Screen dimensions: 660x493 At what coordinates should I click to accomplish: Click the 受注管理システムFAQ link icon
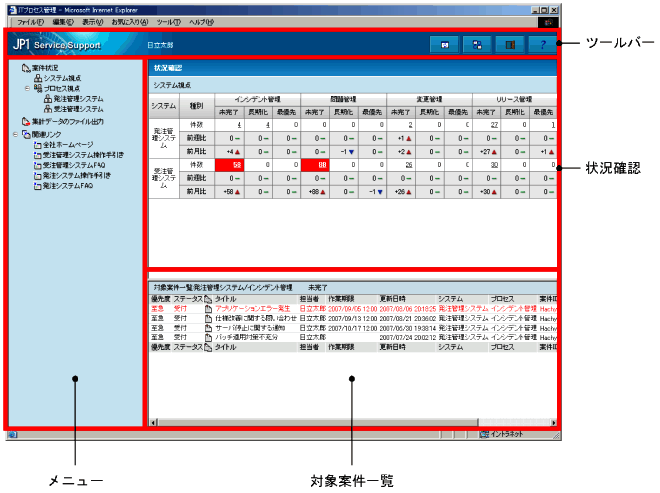coord(38,165)
